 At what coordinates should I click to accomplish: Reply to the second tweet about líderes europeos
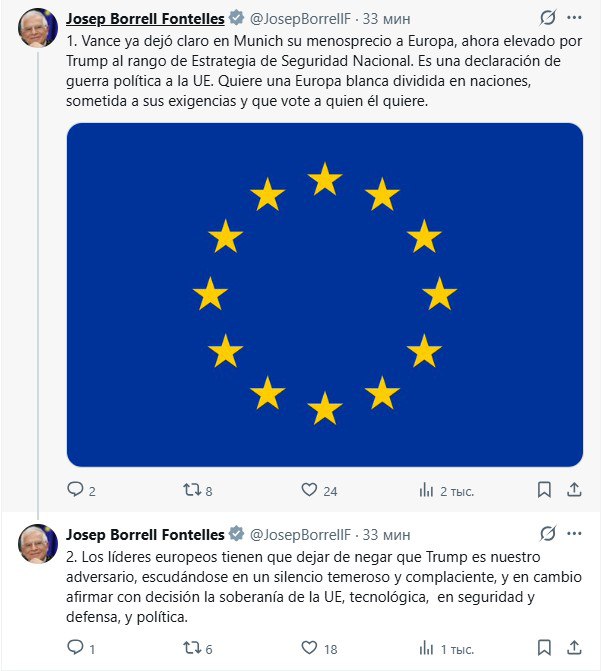75,648
